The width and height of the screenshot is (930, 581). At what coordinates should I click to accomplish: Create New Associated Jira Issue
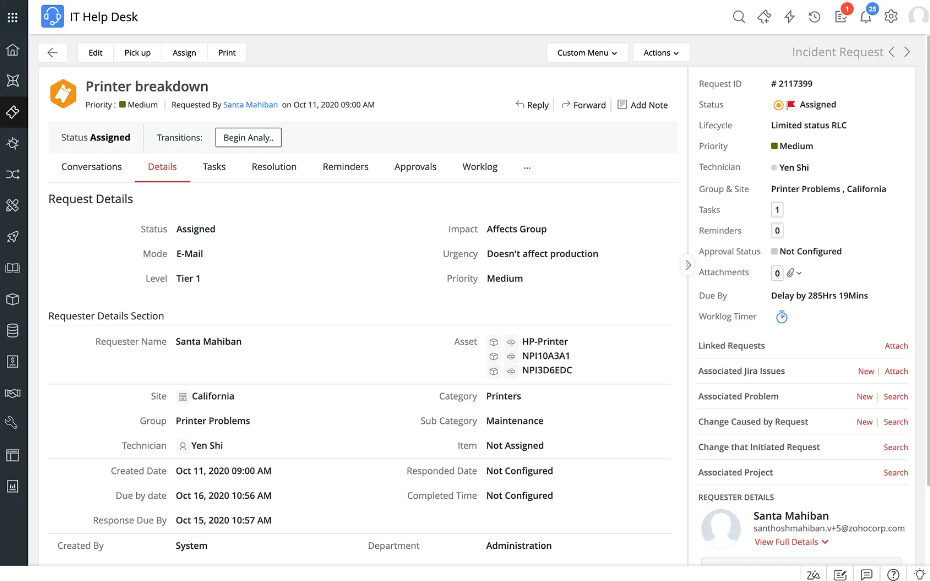click(x=866, y=371)
